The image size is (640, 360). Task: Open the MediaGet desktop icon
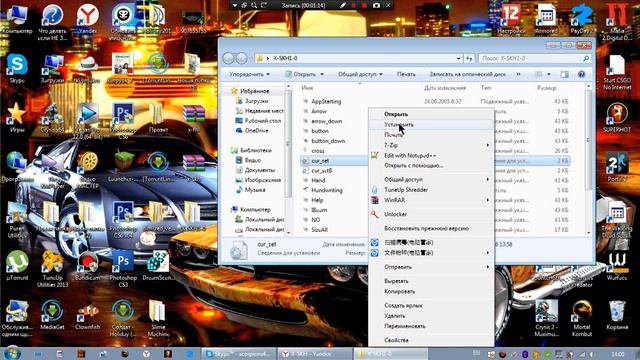[52, 315]
